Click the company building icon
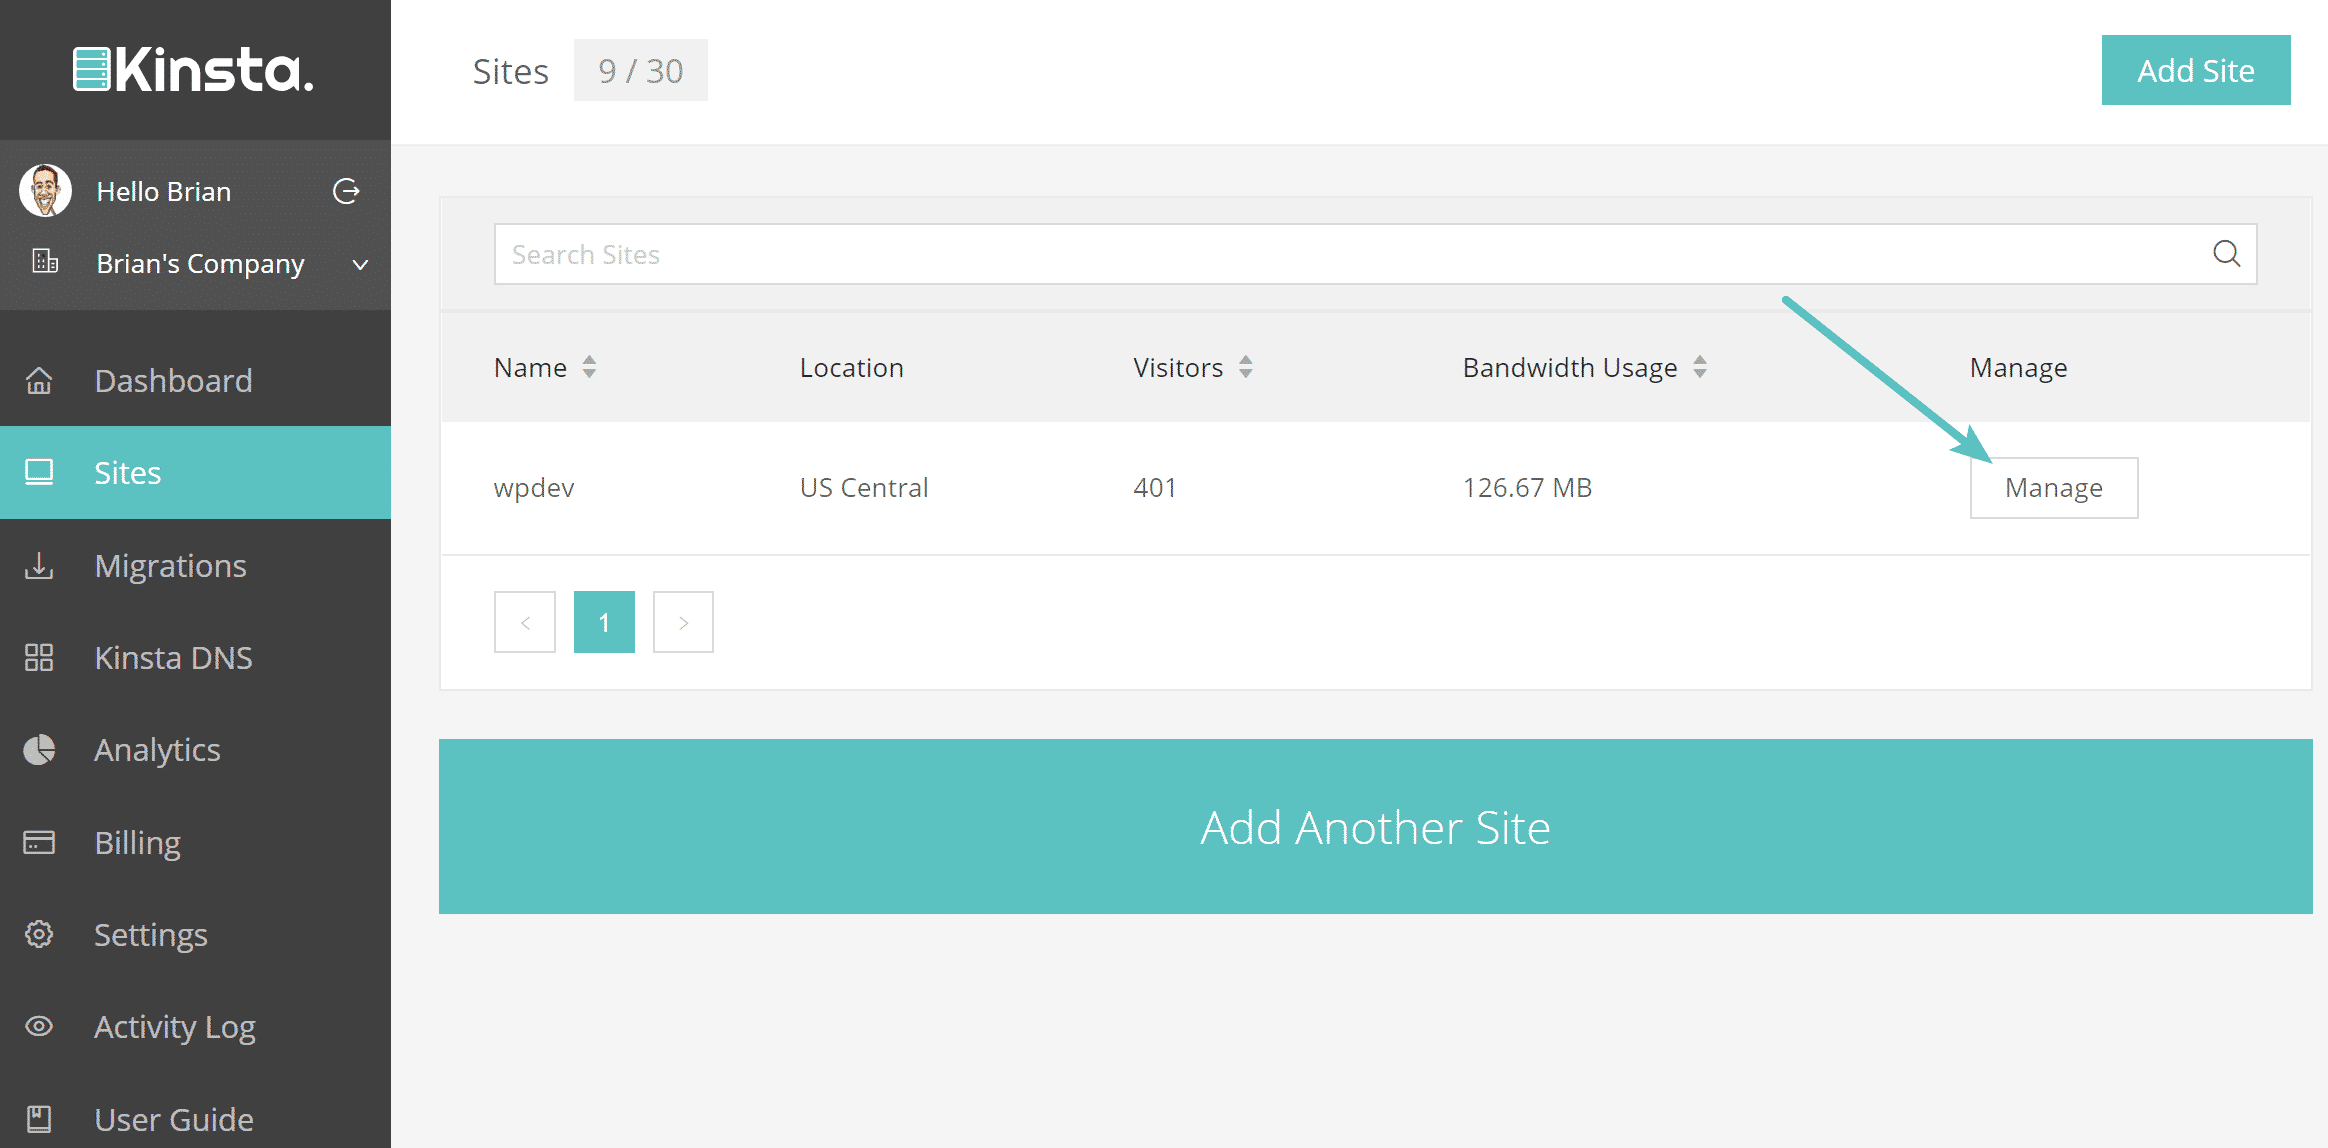The height and width of the screenshot is (1148, 2328). (45, 262)
